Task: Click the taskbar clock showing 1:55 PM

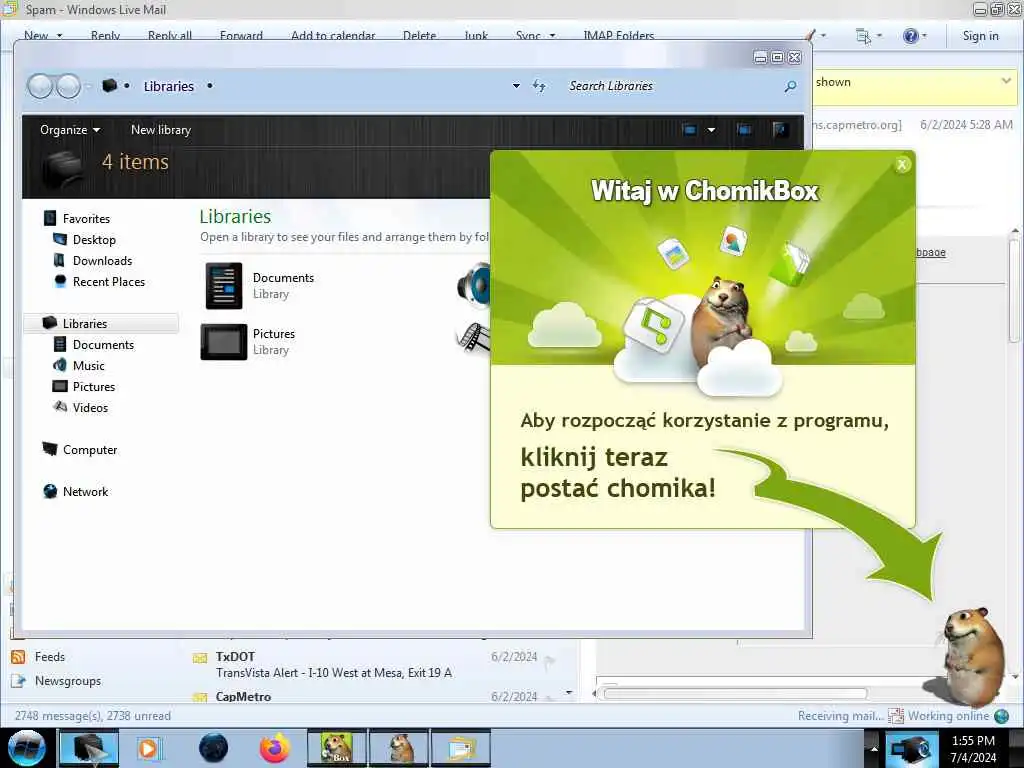Action: 973,748
